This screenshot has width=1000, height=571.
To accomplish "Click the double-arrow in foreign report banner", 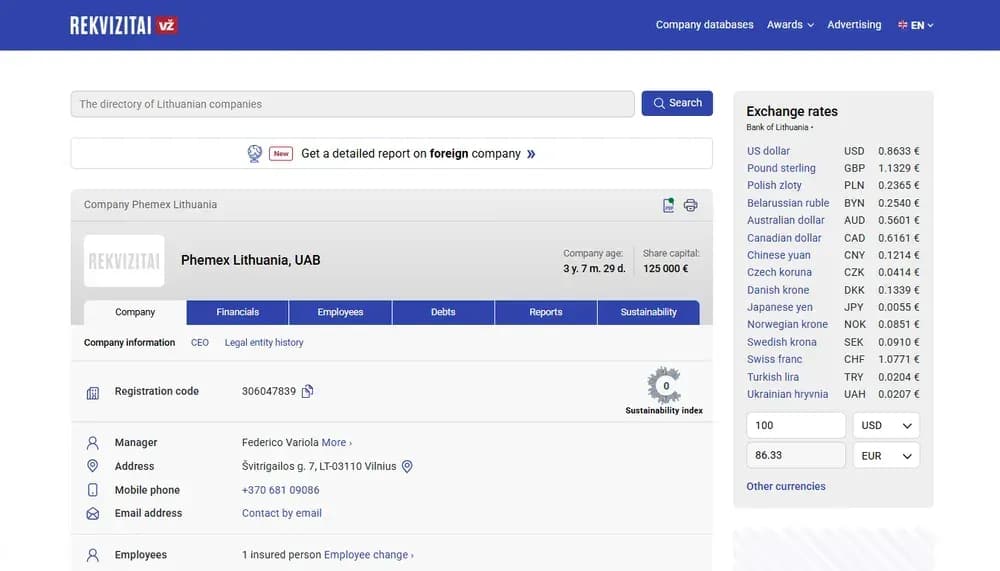I will 531,154.
